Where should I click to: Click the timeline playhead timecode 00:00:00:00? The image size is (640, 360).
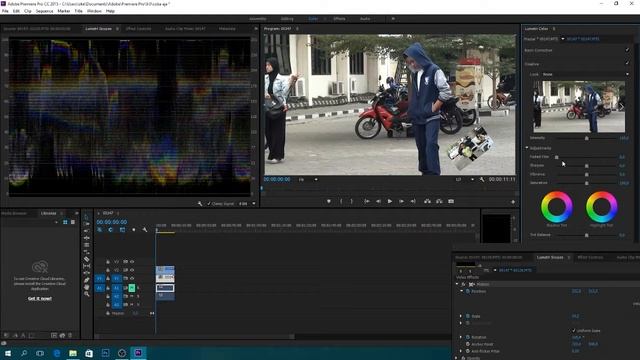pos(111,222)
